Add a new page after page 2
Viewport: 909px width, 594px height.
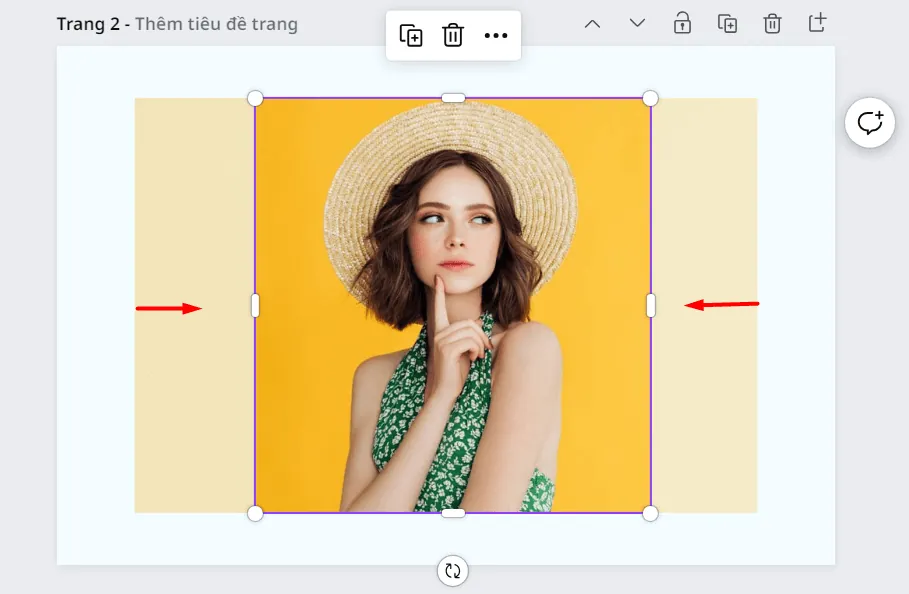(x=817, y=23)
